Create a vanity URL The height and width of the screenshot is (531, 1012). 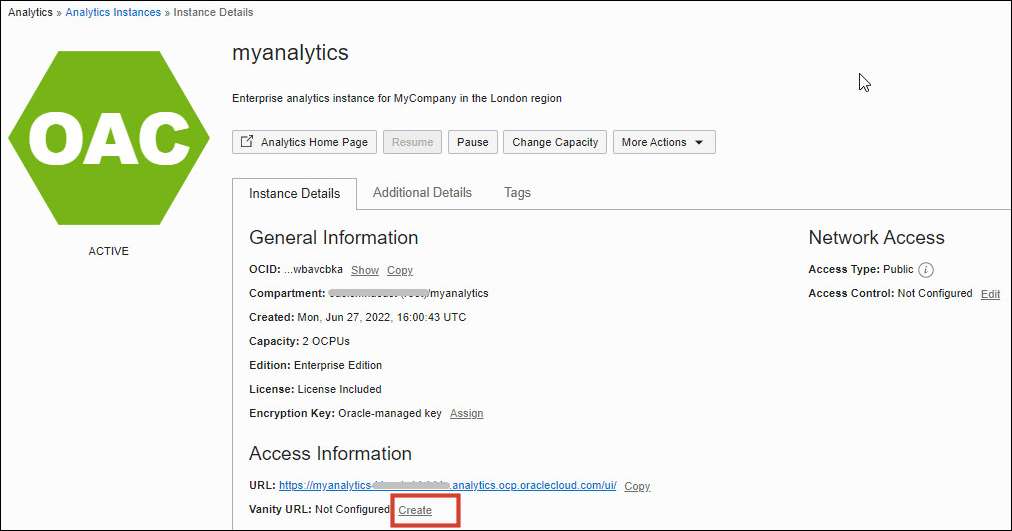tap(415, 510)
